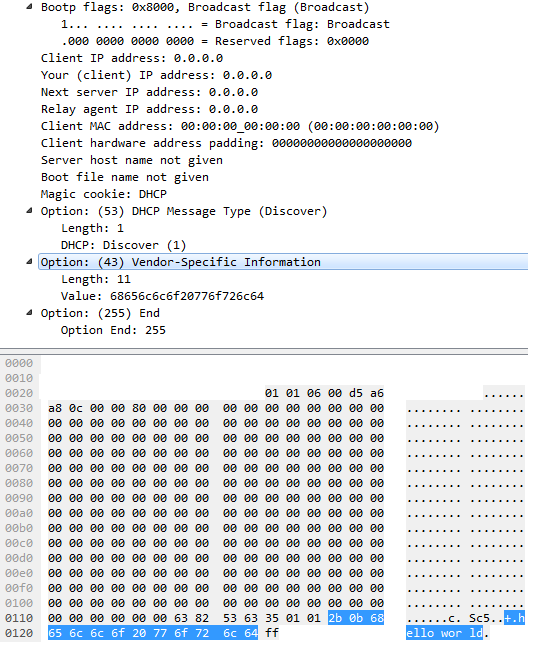Viewport: 534px width, 656px height.
Task: Click the ff byte in hex row 0120
Action: coord(272,633)
